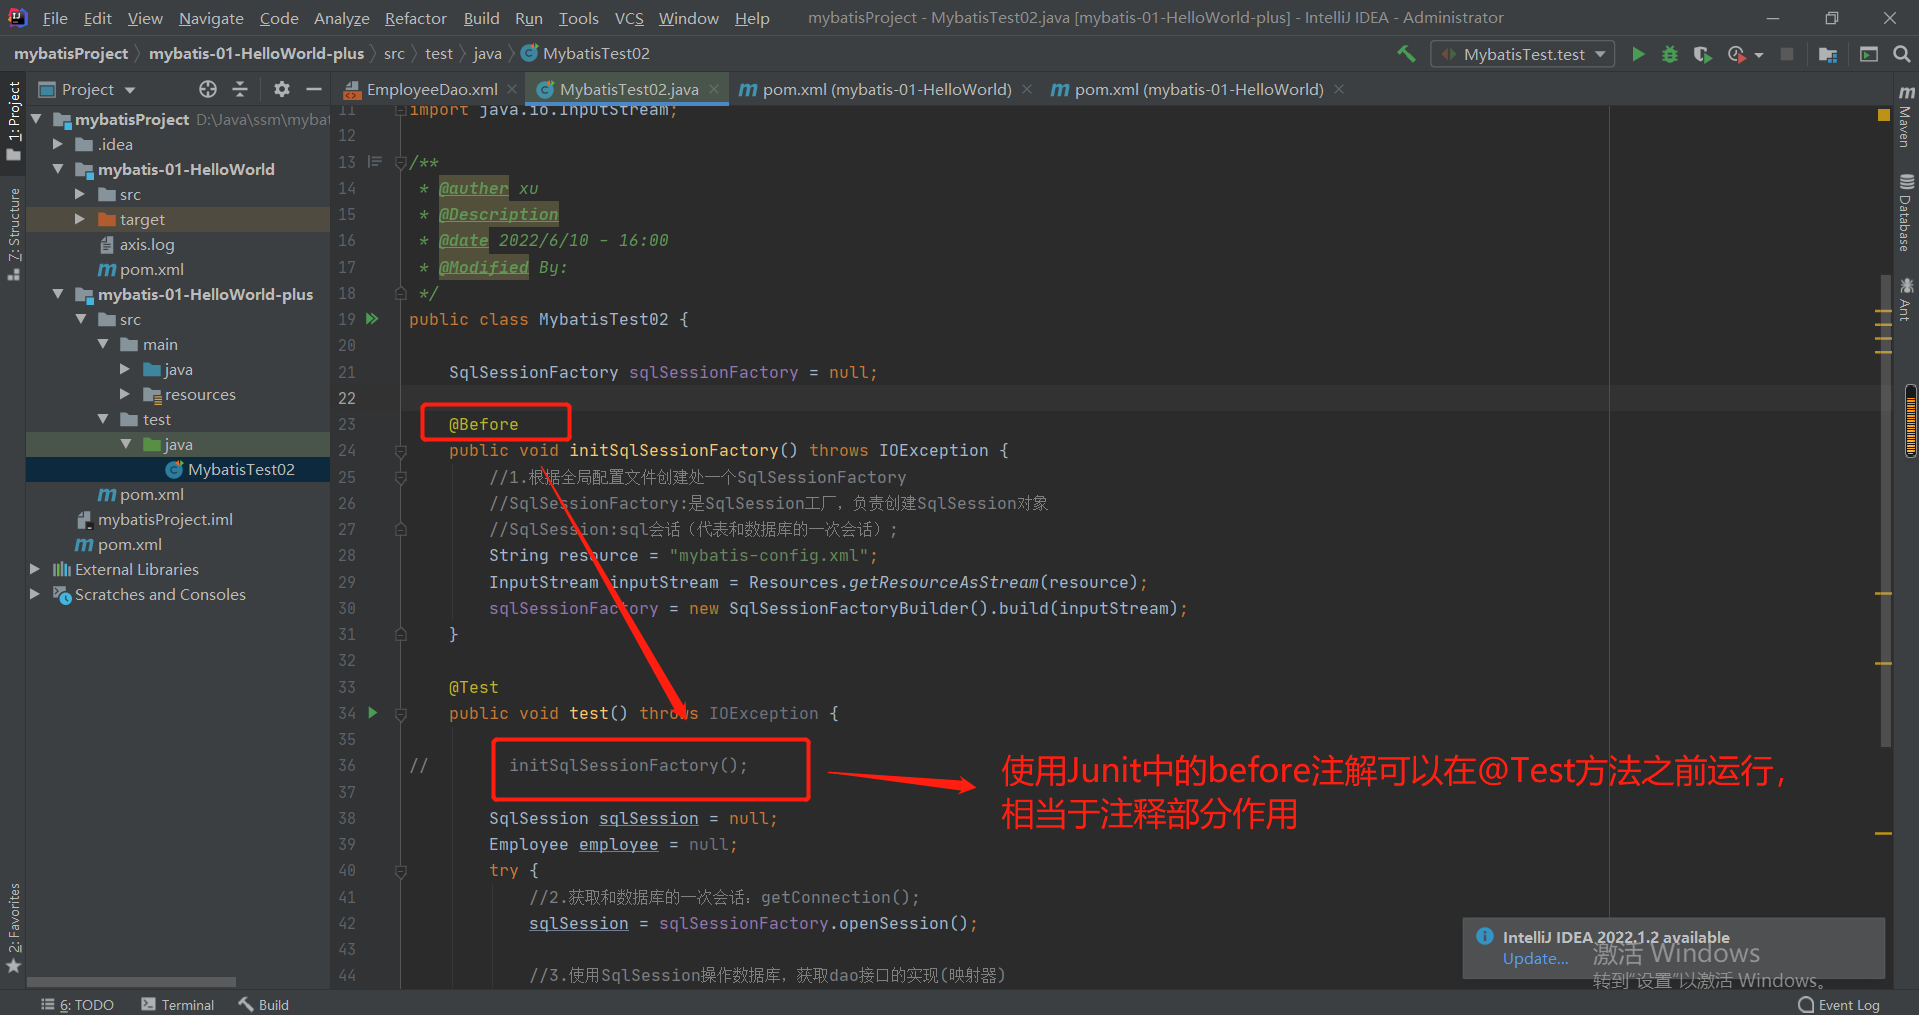This screenshot has width=1919, height=1015.
Task: Click the Project panel horizontal scrollbar
Action: [132, 982]
